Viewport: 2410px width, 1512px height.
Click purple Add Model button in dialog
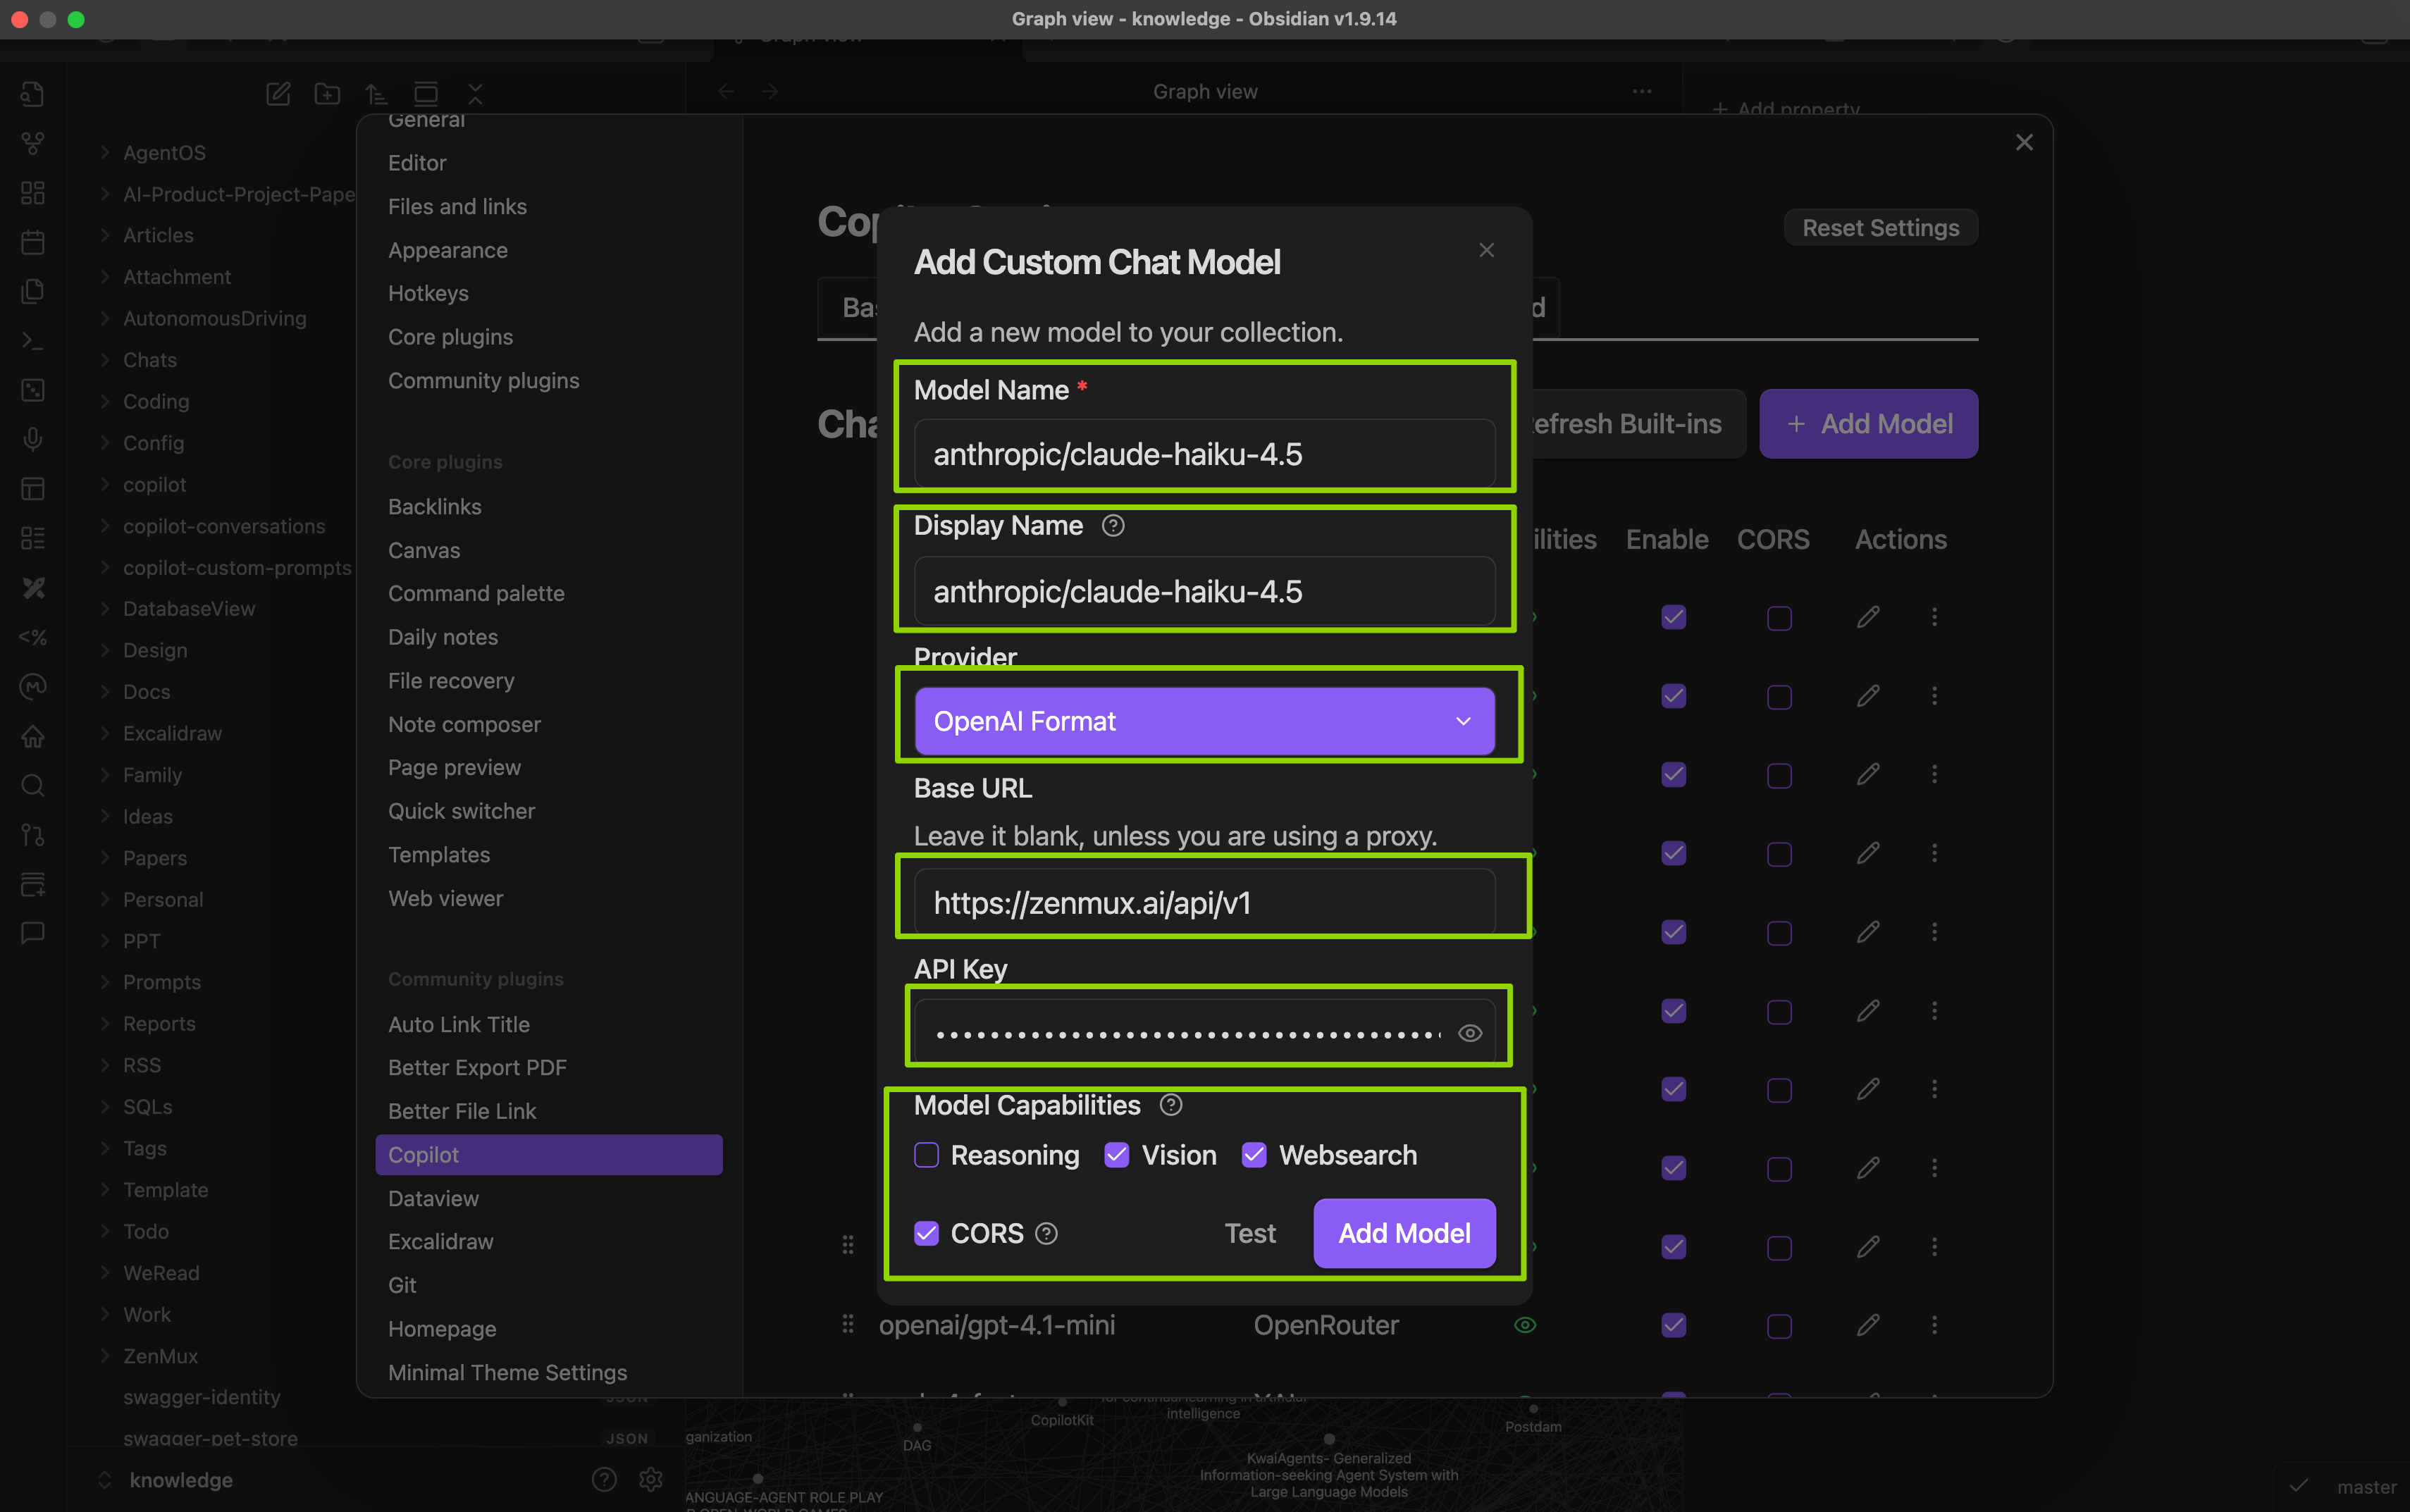click(1404, 1234)
